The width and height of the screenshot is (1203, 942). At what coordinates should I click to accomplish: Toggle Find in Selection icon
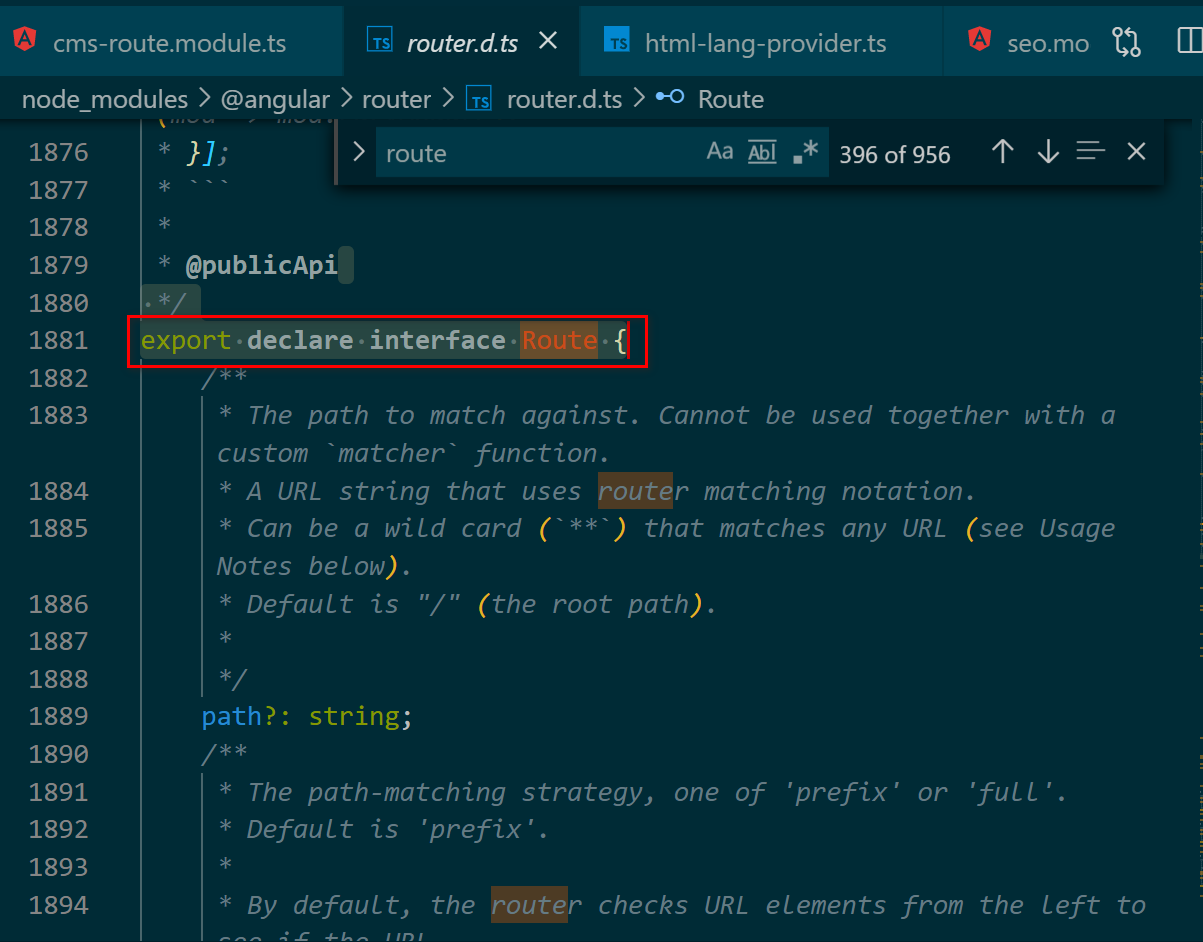click(x=1091, y=152)
